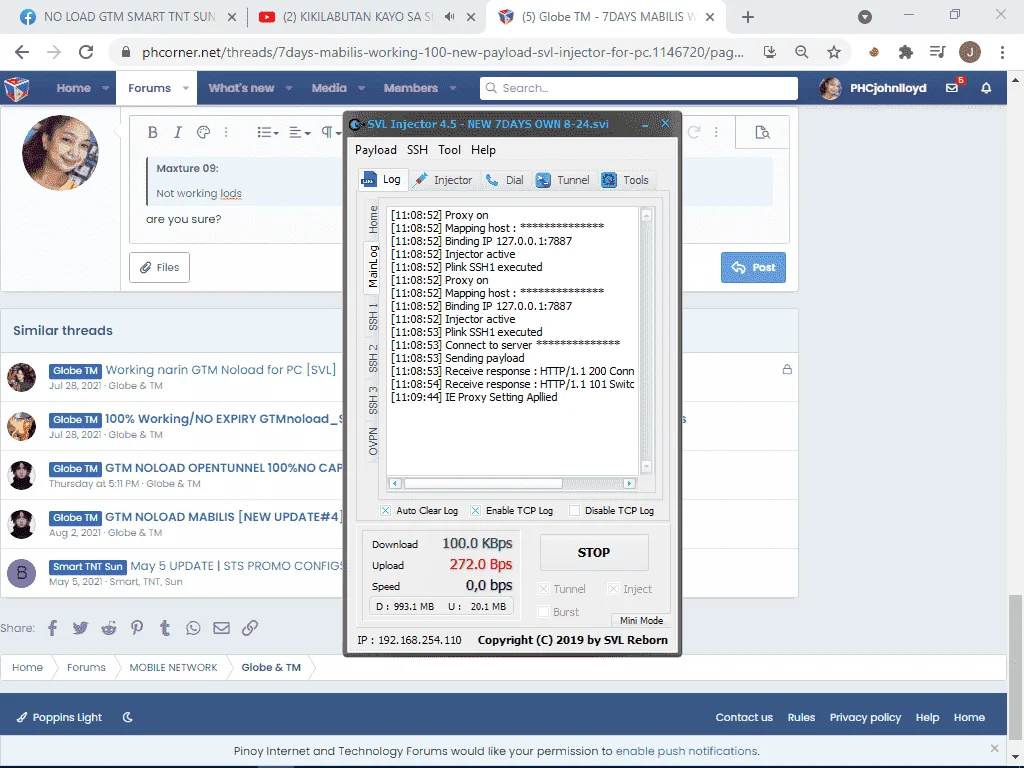The image size is (1024, 768).
Task: Toggle dark mode moon icon in footer
Action: pyautogui.click(x=128, y=717)
